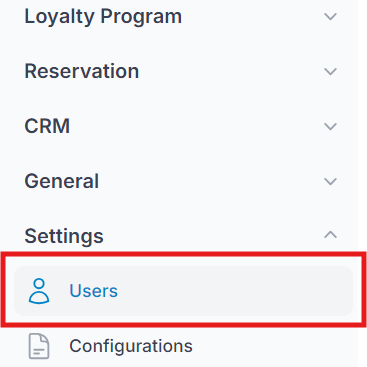Click blank space between Settings and its arrow
The width and height of the screenshot is (367, 367).
(213, 236)
